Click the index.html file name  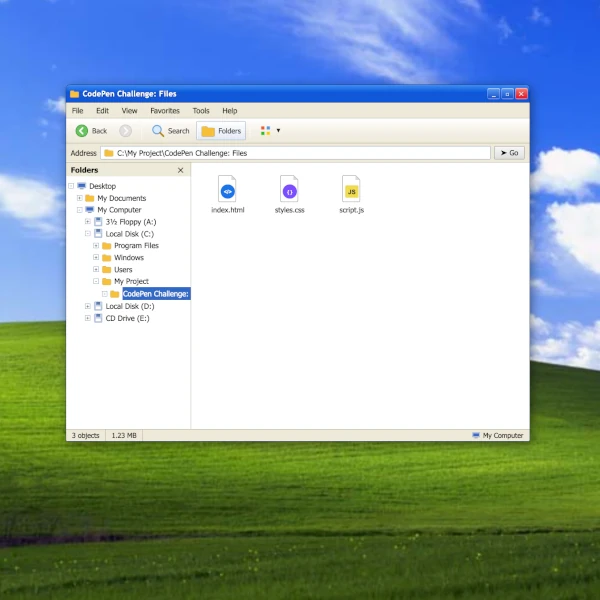pos(228,210)
